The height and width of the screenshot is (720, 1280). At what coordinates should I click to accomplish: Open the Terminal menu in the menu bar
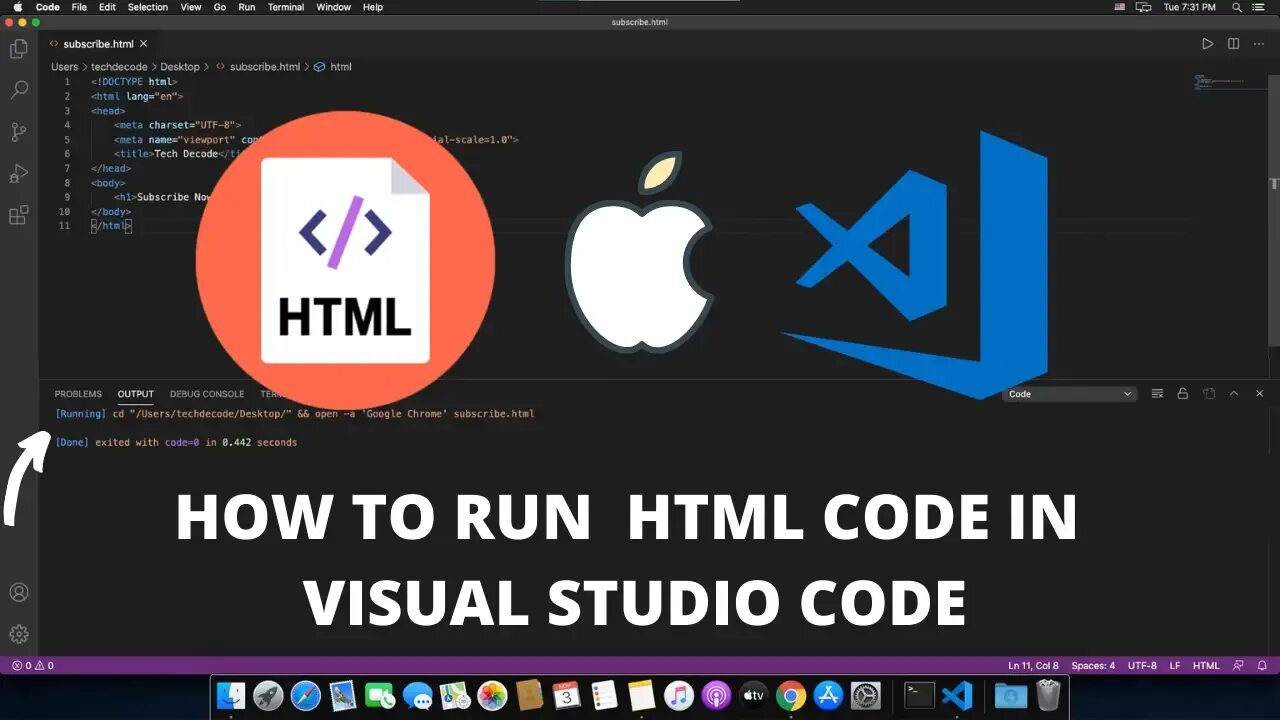[285, 7]
